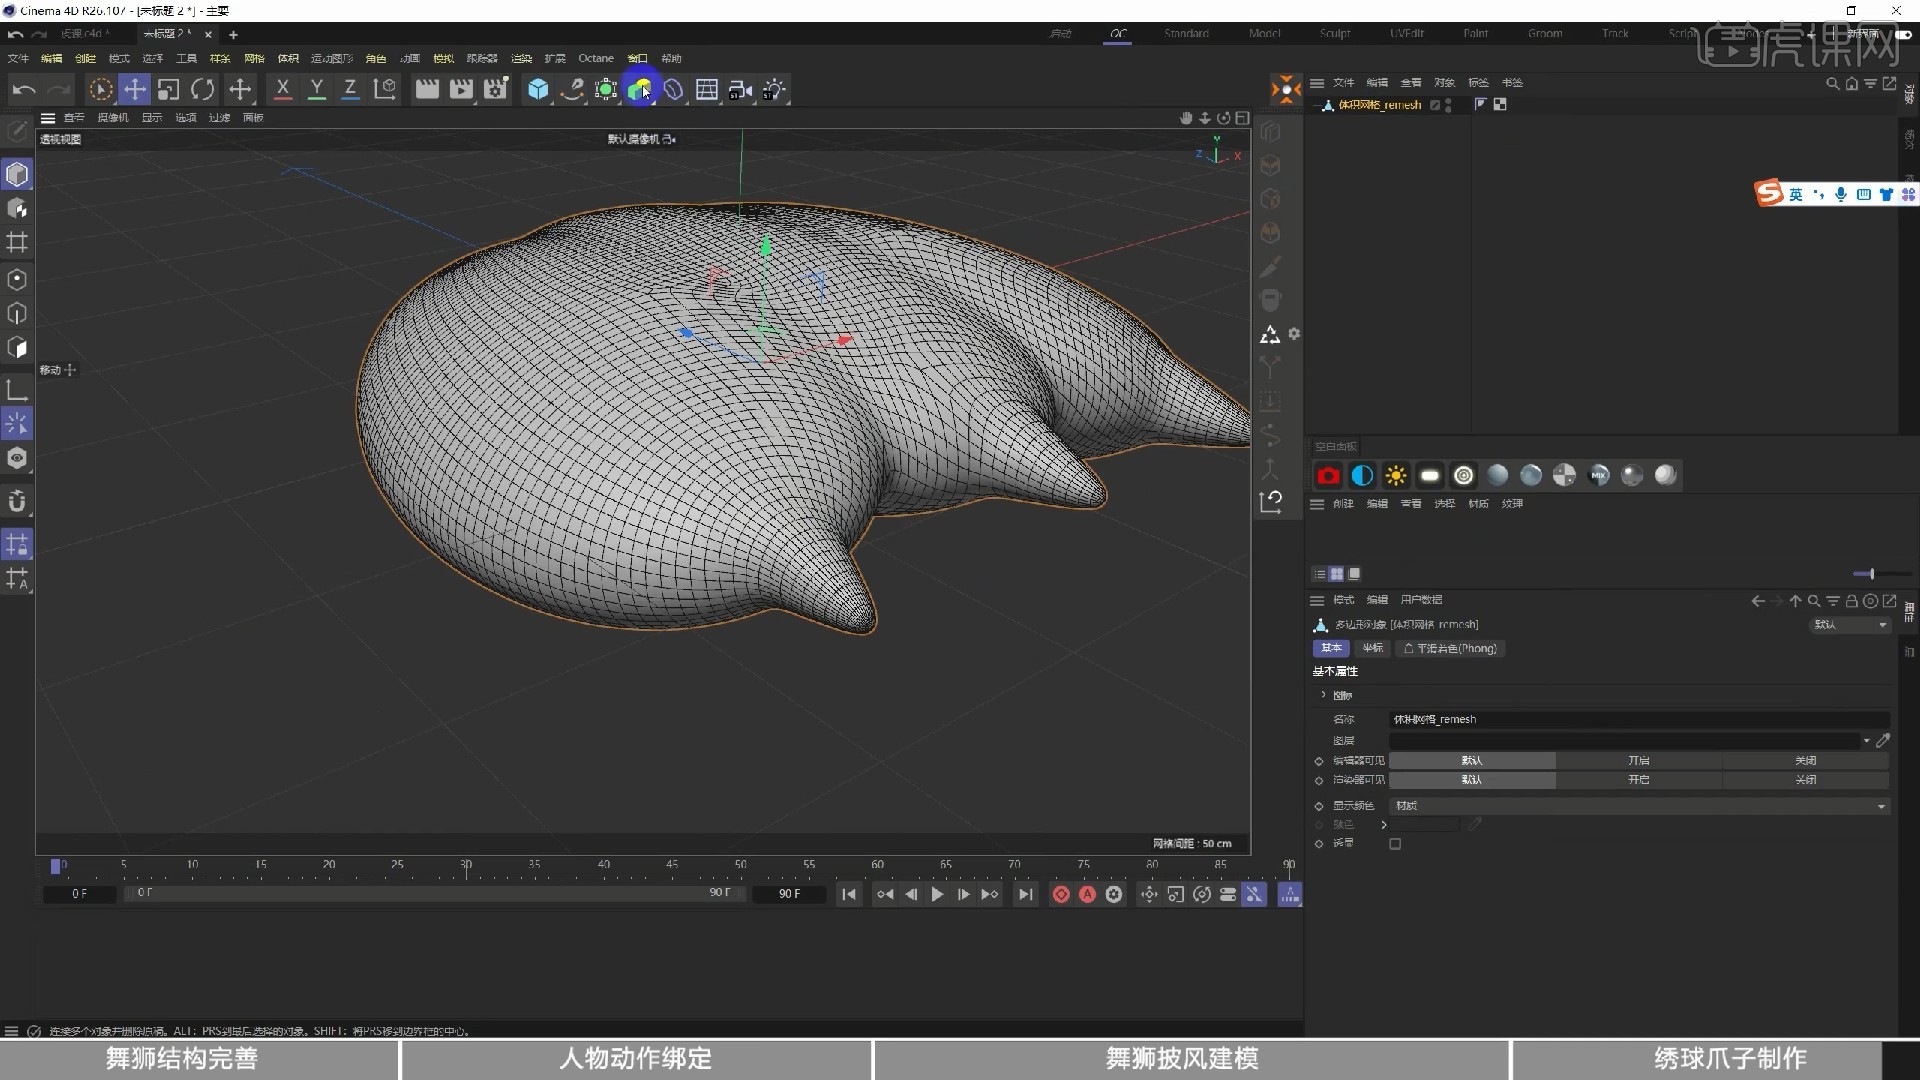Add a new document tab with plus
Image resolution: width=1920 pixels, height=1080 pixels.
click(233, 35)
